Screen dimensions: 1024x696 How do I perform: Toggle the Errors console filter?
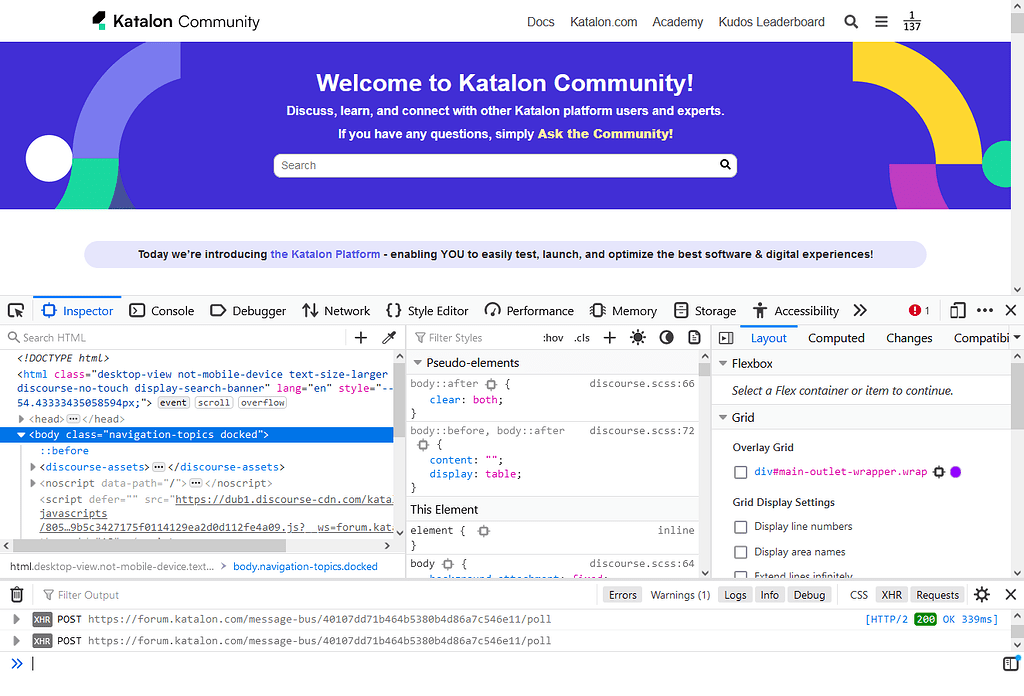coord(622,595)
